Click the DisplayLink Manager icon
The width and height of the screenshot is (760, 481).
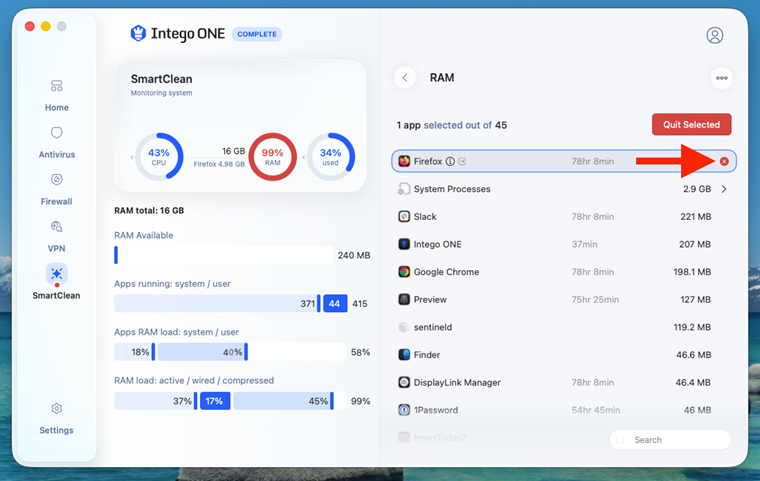click(x=404, y=382)
